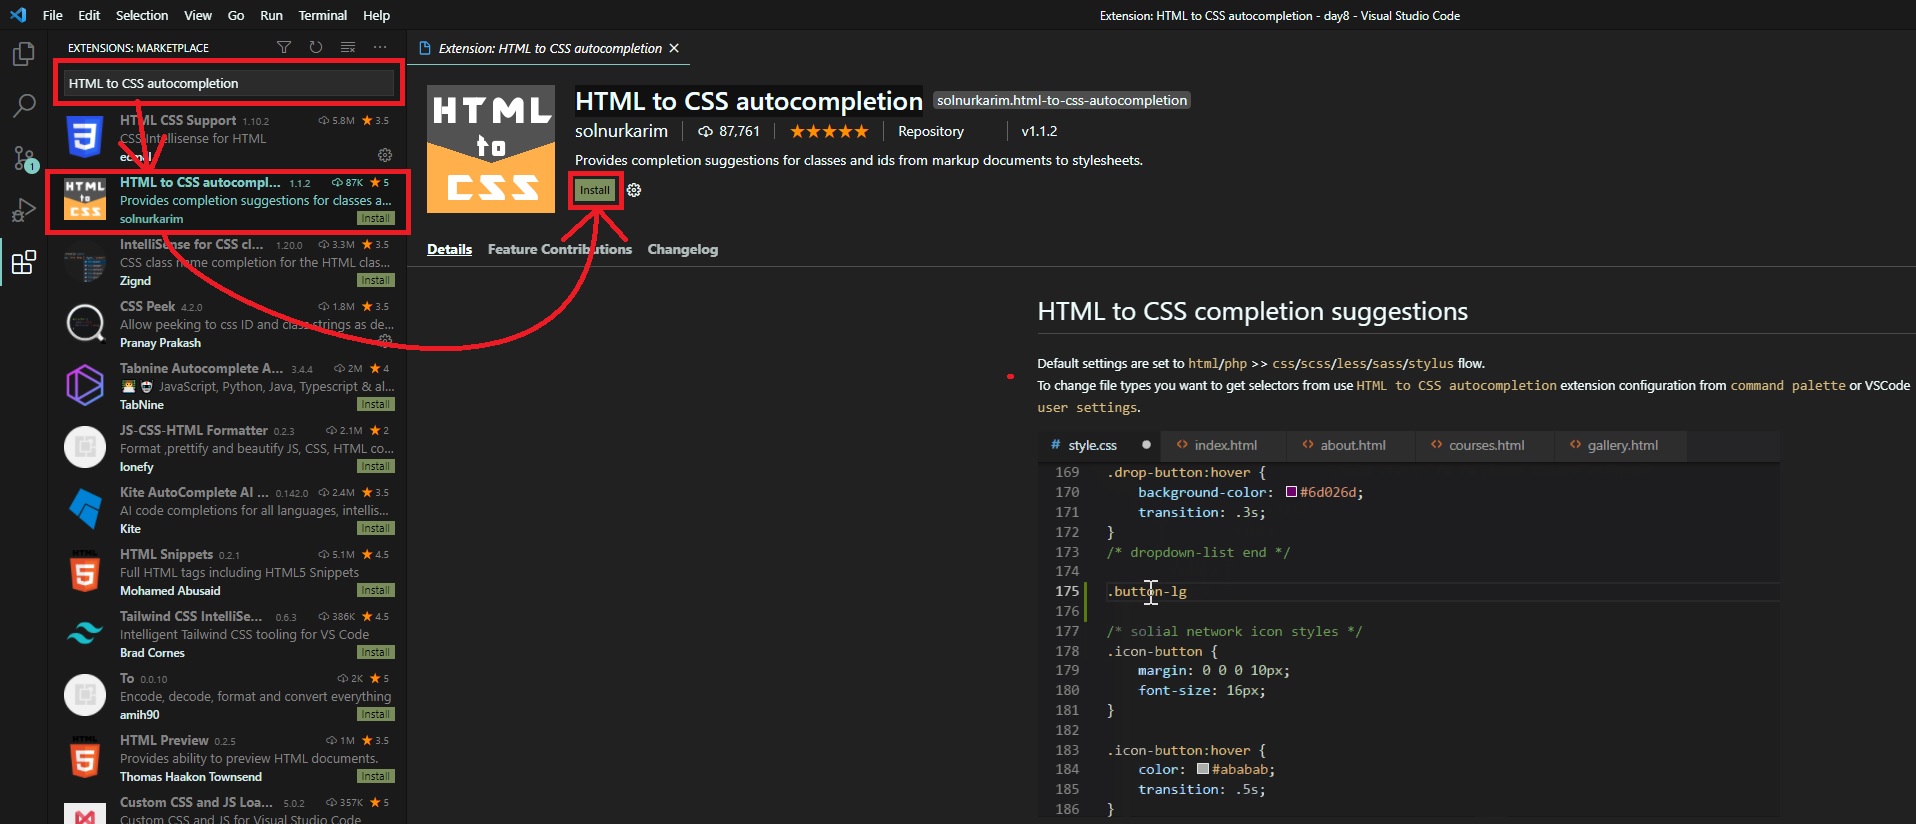Open the Terminal menu

[x=323, y=15]
